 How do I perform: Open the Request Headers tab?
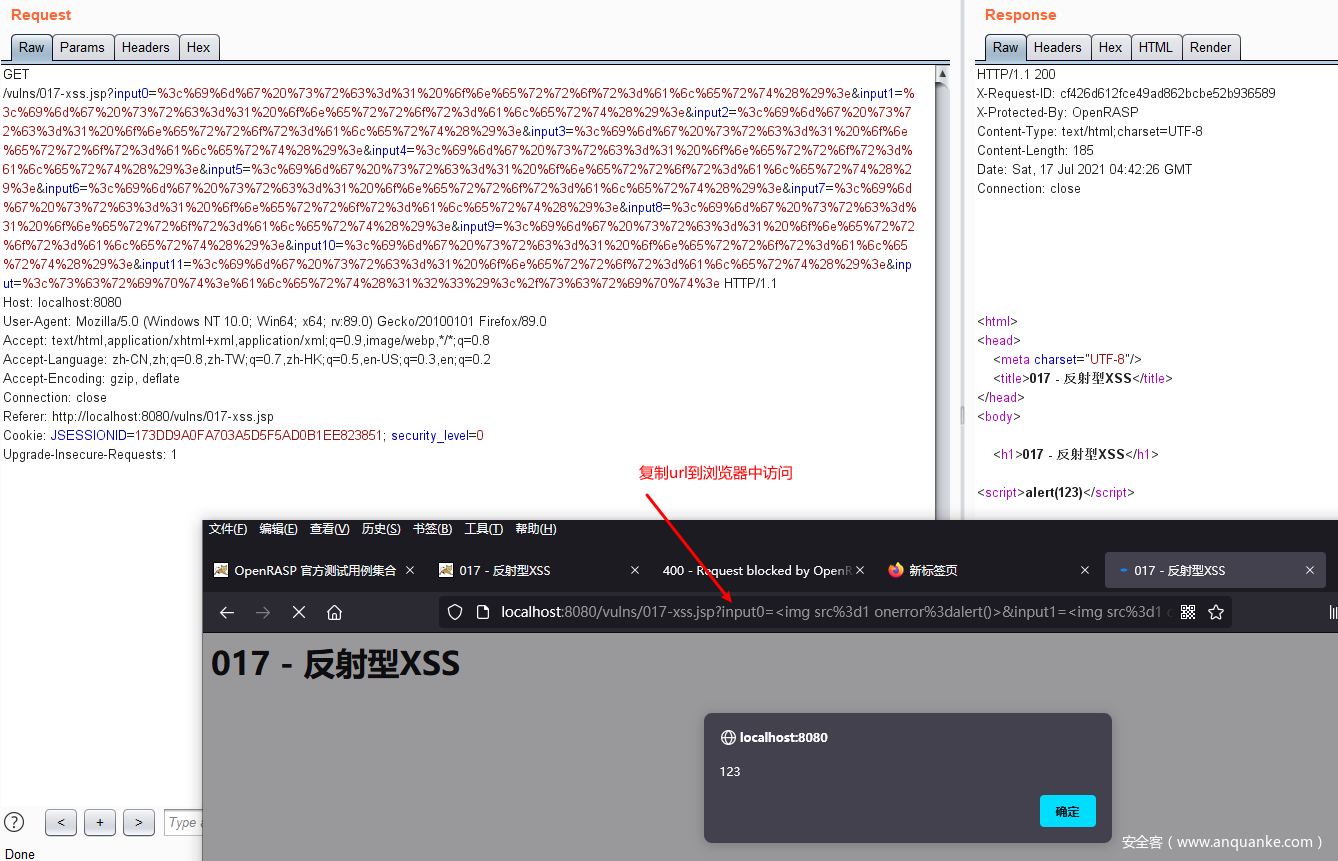tap(146, 47)
